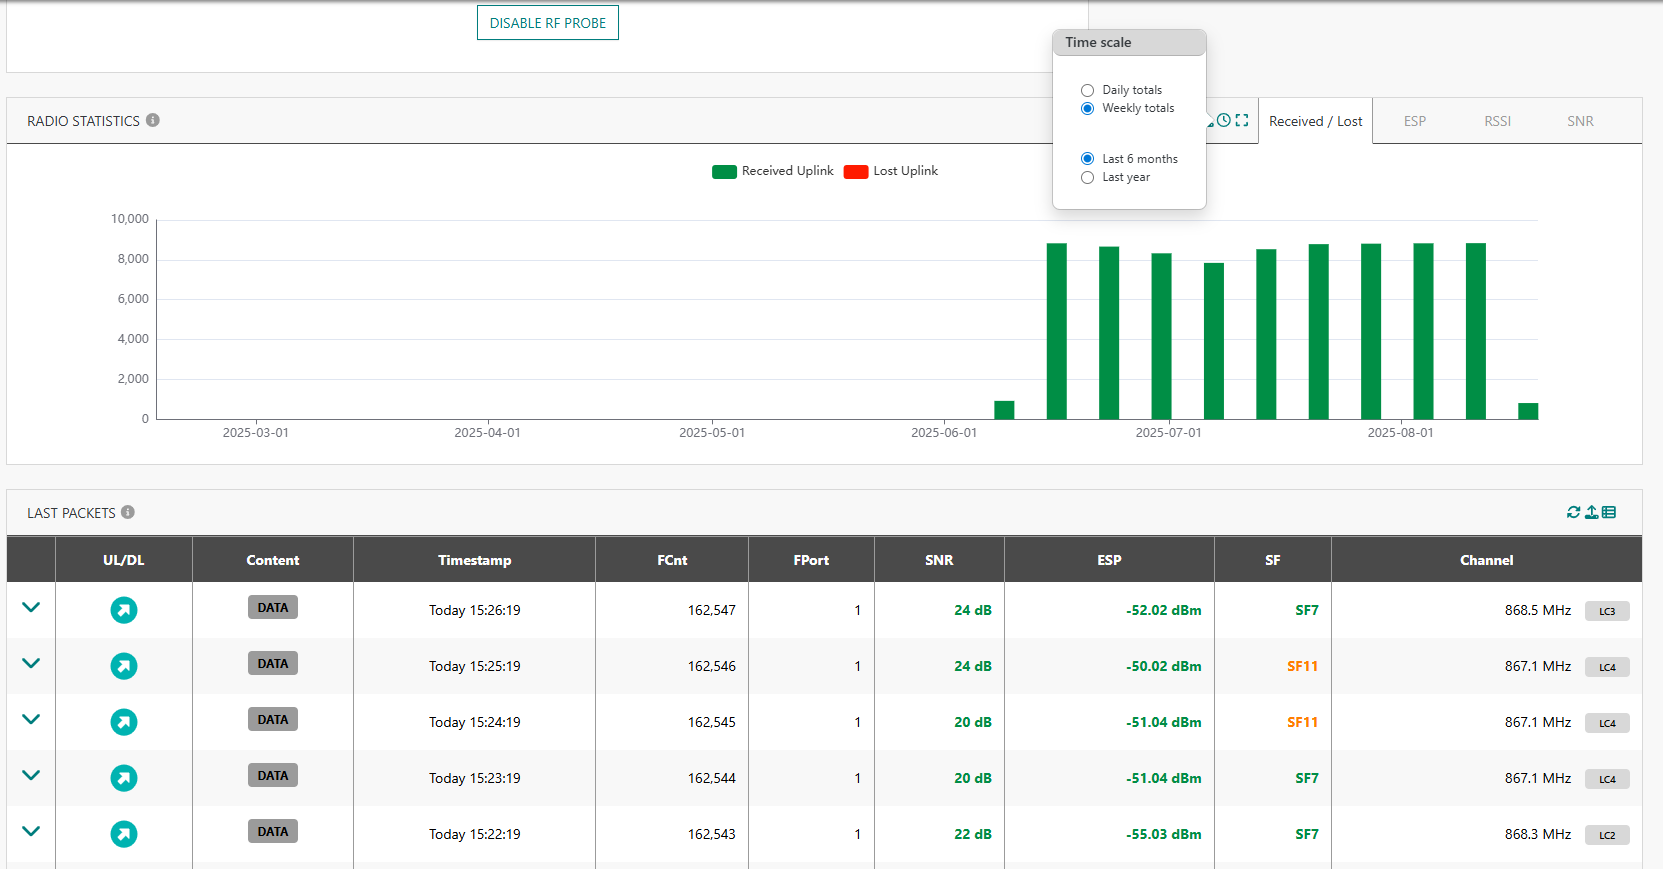Click the export packets icon

click(1591, 512)
